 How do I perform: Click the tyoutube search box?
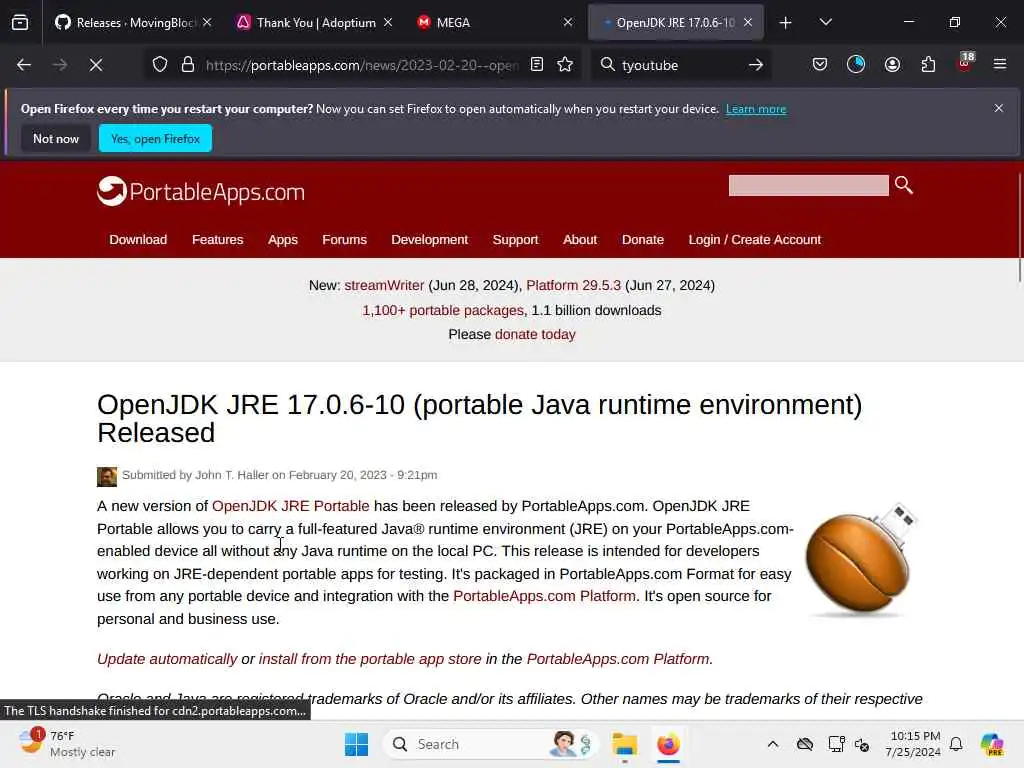(x=679, y=65)
